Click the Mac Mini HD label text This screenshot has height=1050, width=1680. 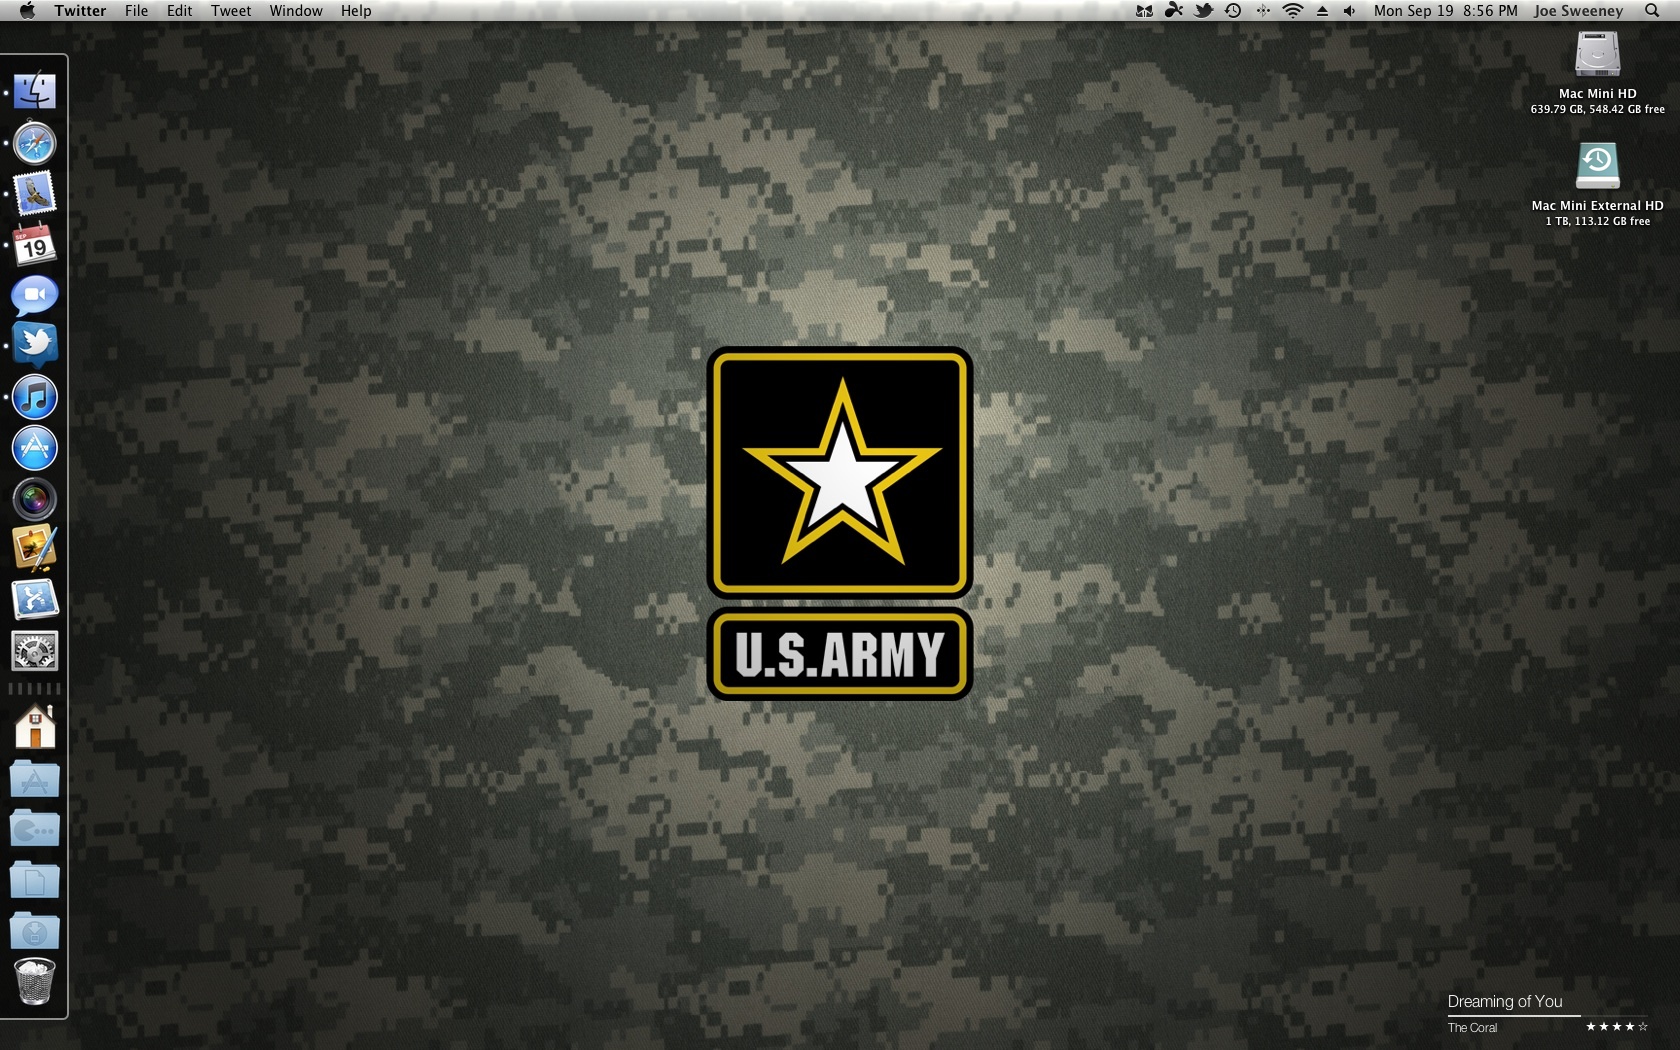click(x=1597, y=93)
